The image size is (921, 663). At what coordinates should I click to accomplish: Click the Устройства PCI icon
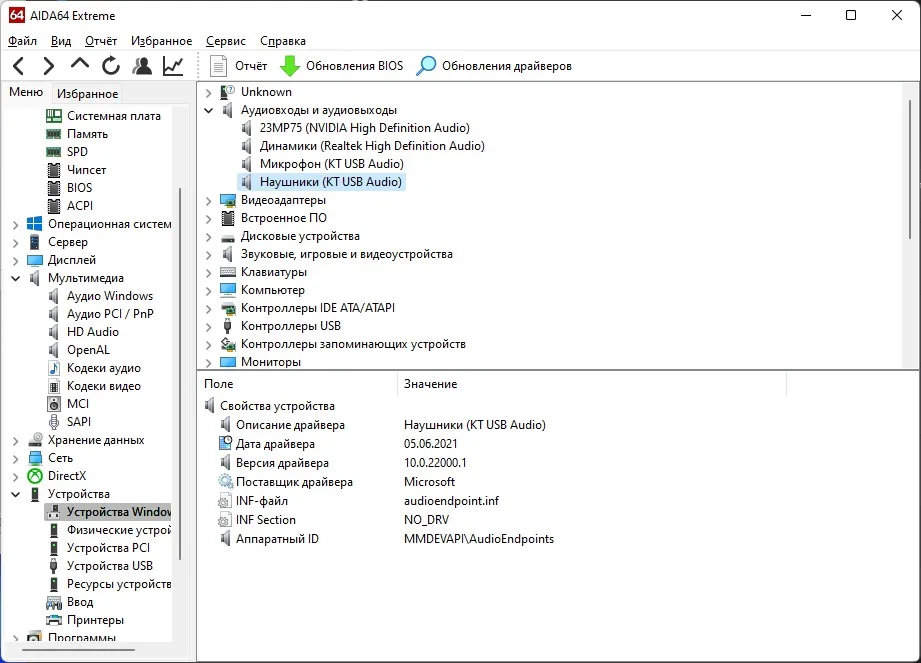click(x=53, y=548)
